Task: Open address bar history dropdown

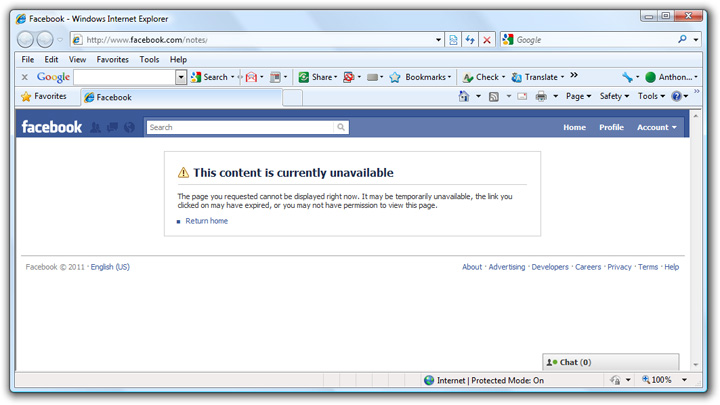Action: (x=438, y=40)
